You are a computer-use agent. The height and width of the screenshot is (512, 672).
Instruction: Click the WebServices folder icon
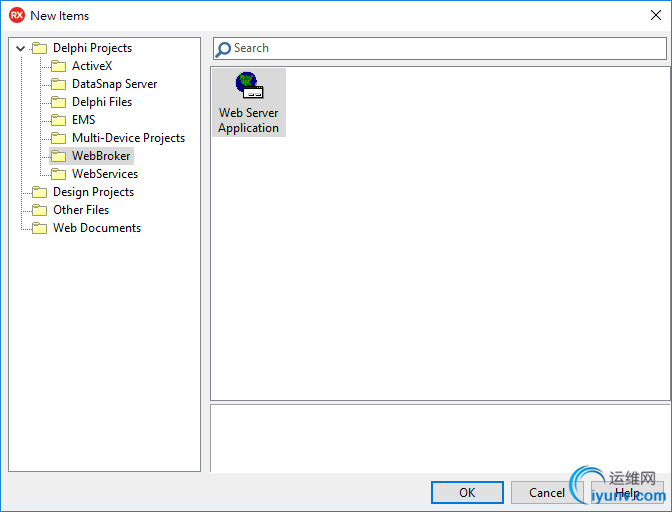[58, 174]
